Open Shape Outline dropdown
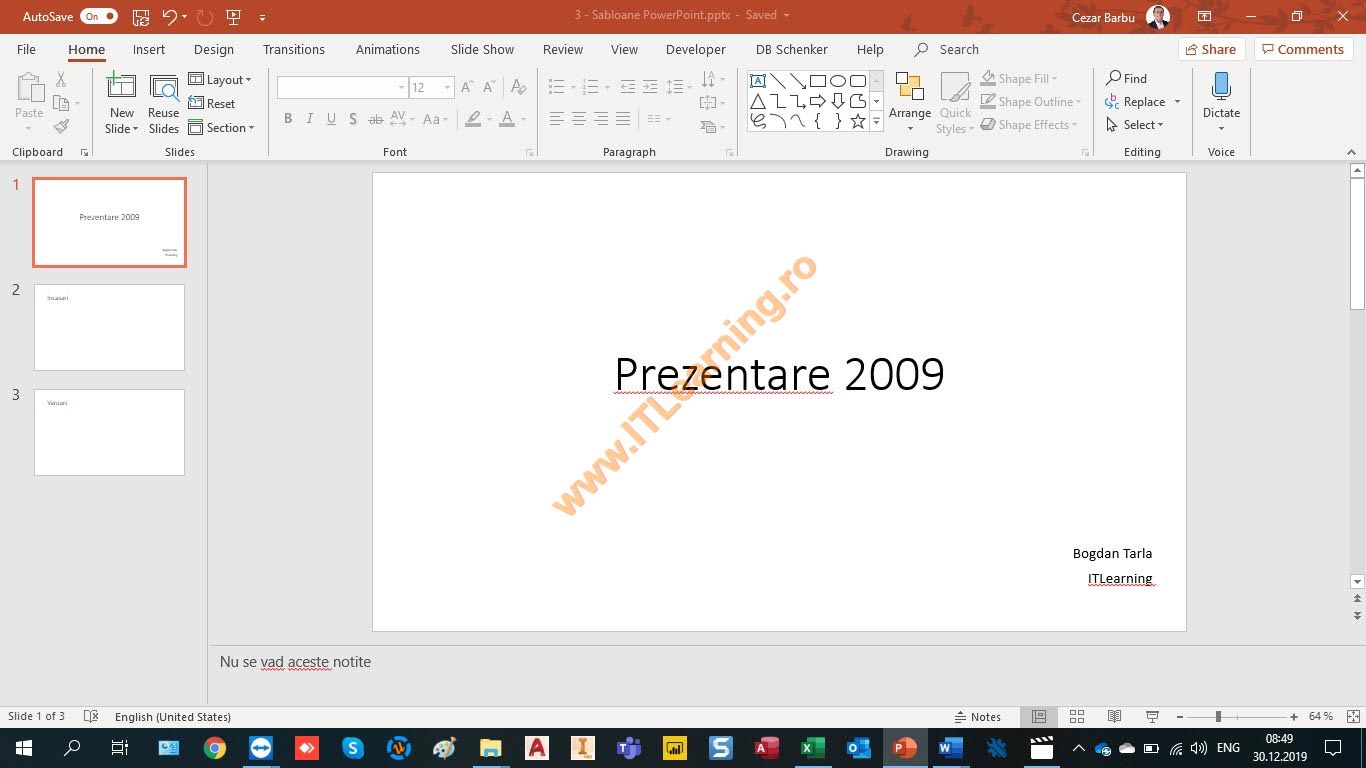The image size is (1366, 768). (1031, 102)
